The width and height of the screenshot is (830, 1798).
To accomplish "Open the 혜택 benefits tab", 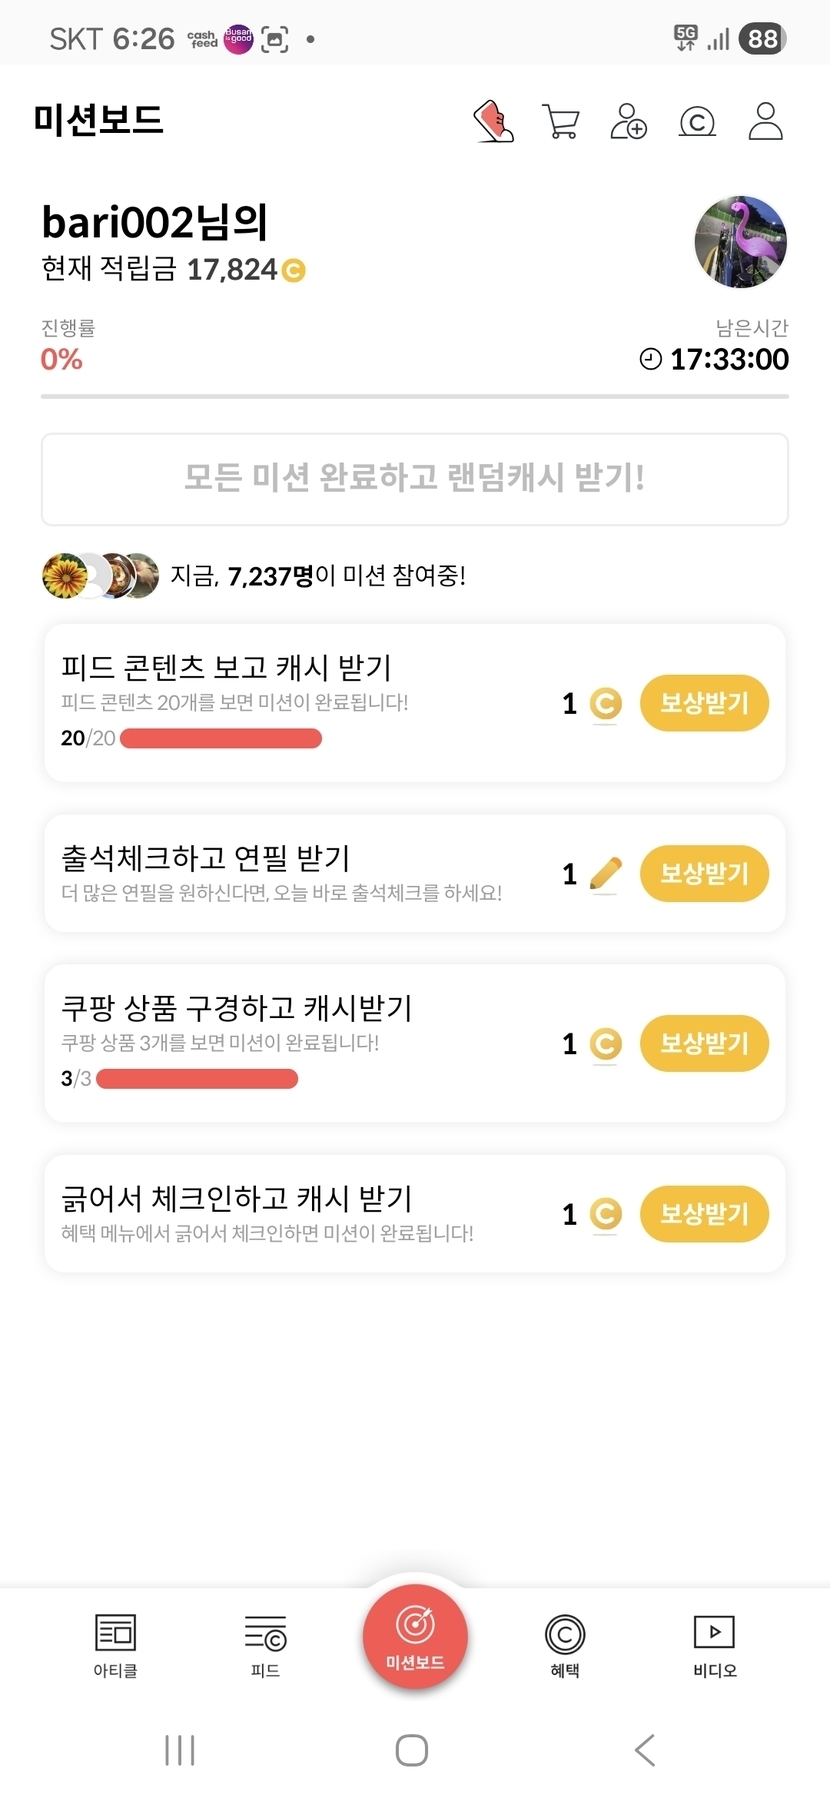I will (x=565, y=1645).
